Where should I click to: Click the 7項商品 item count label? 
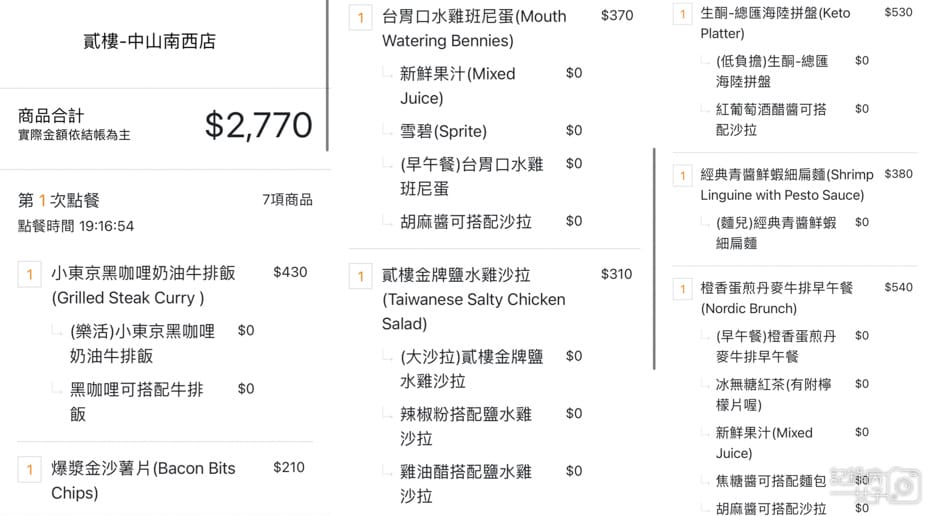pos(287,200)
